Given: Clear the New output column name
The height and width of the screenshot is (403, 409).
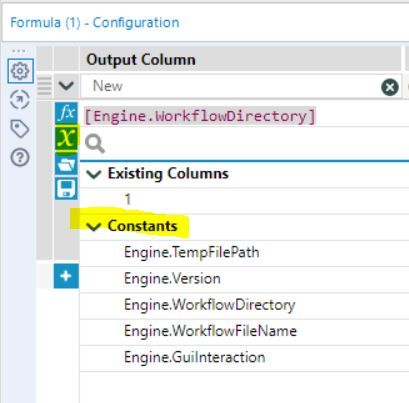Looking at the screenshot, I should [x=390, y=87].
